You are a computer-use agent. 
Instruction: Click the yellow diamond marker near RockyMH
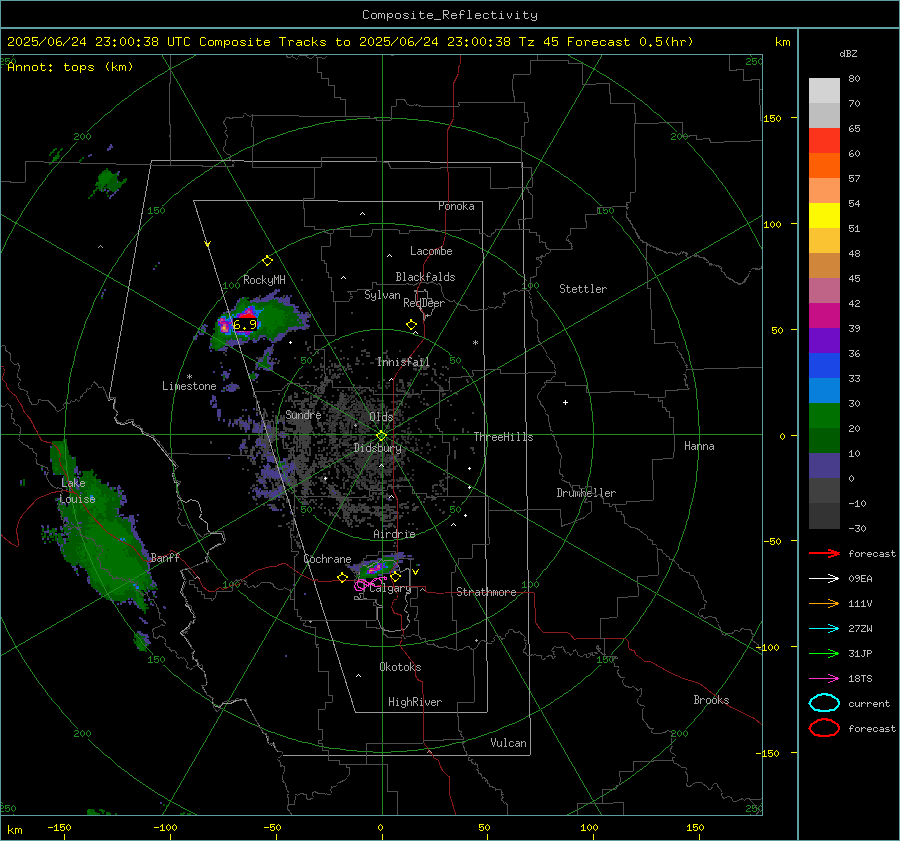[x=267, y=261]
